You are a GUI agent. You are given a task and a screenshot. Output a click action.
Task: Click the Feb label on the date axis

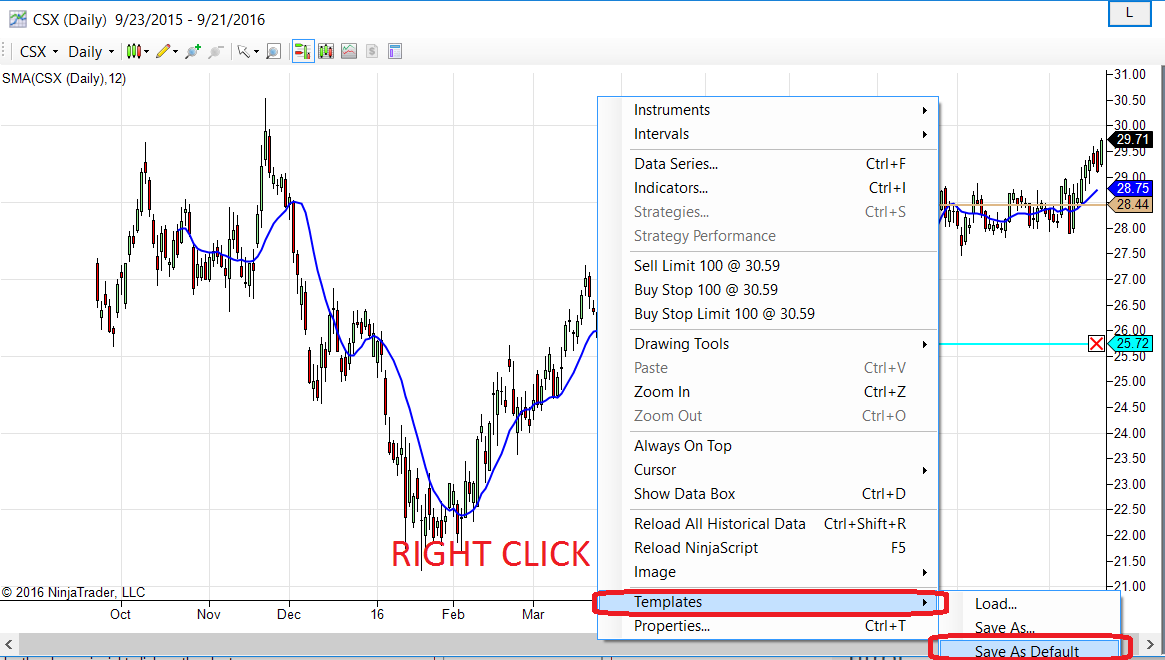[452, 614]
